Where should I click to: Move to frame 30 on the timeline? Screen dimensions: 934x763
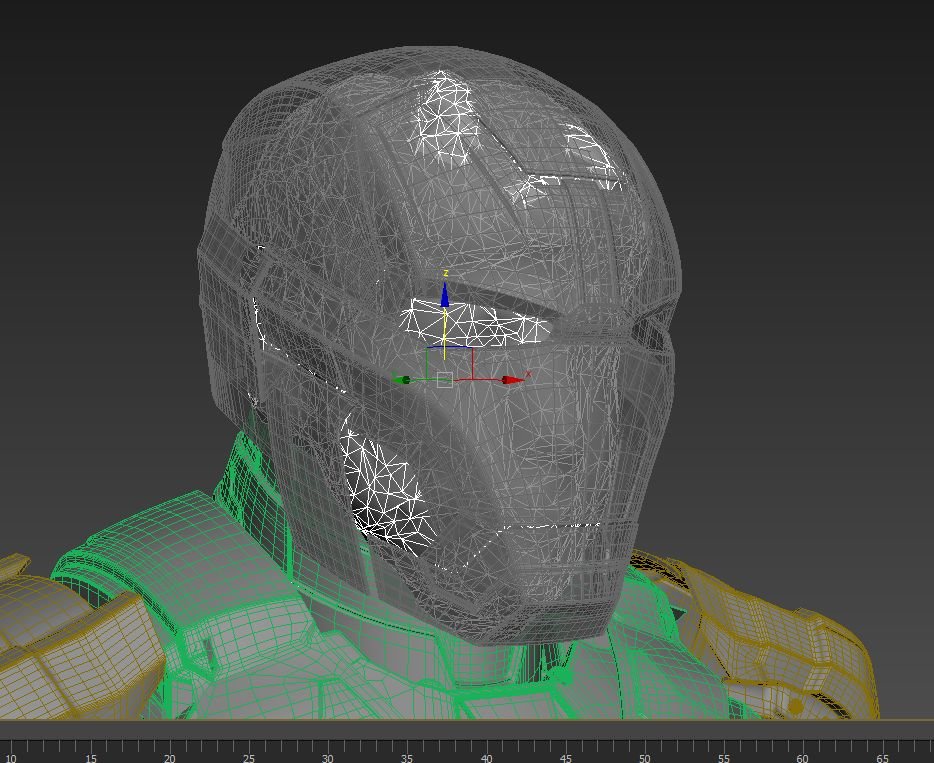[x=328, y=758]
